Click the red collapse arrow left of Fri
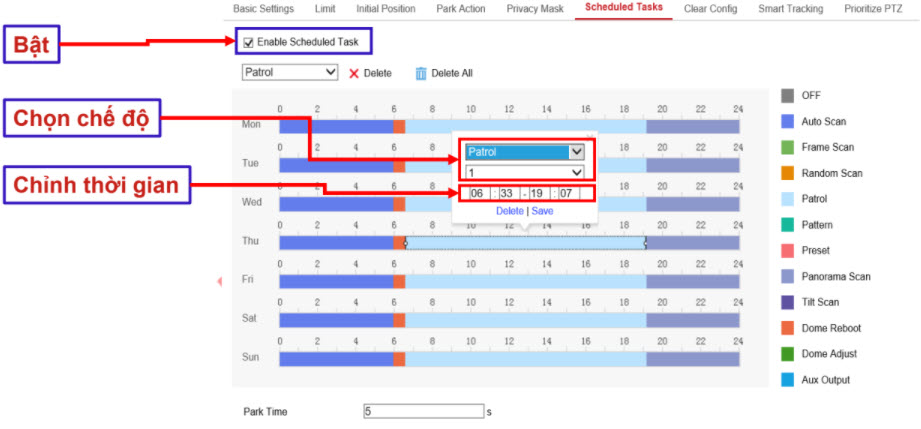 [219, 282]
